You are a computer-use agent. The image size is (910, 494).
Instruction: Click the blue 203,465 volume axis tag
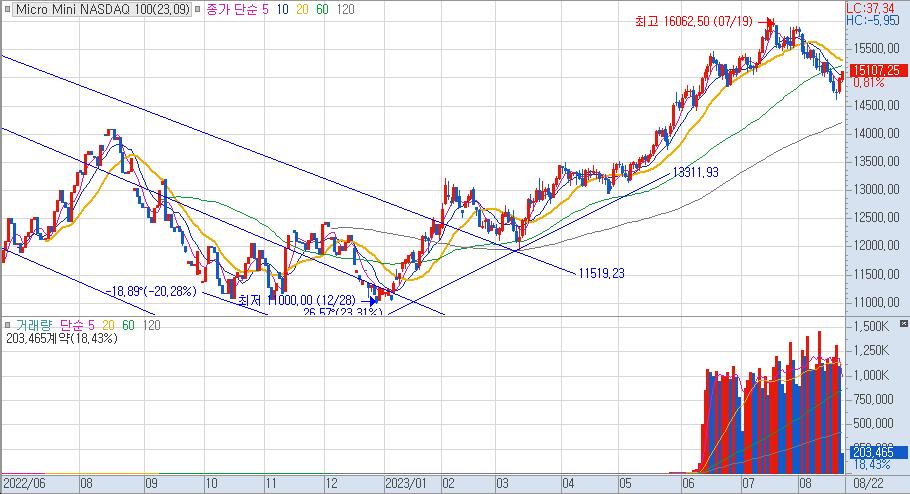pos(878,452)
